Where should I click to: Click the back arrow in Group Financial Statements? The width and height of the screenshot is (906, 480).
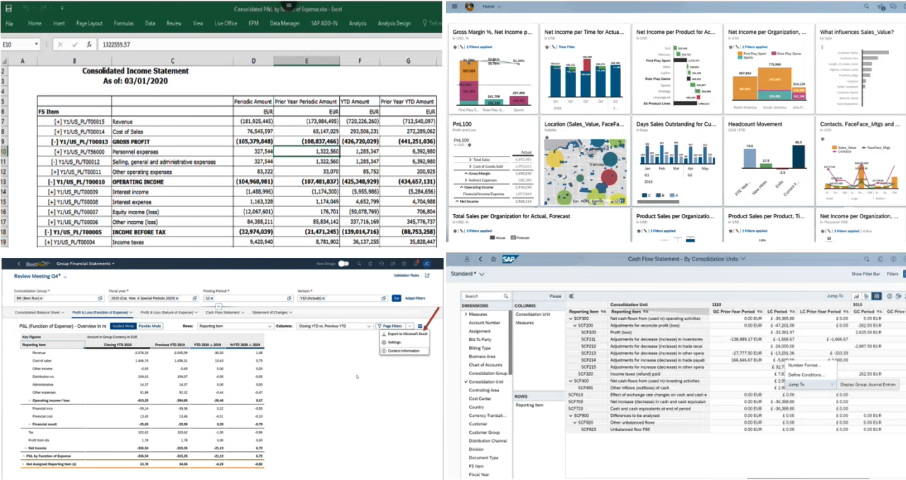18,263
